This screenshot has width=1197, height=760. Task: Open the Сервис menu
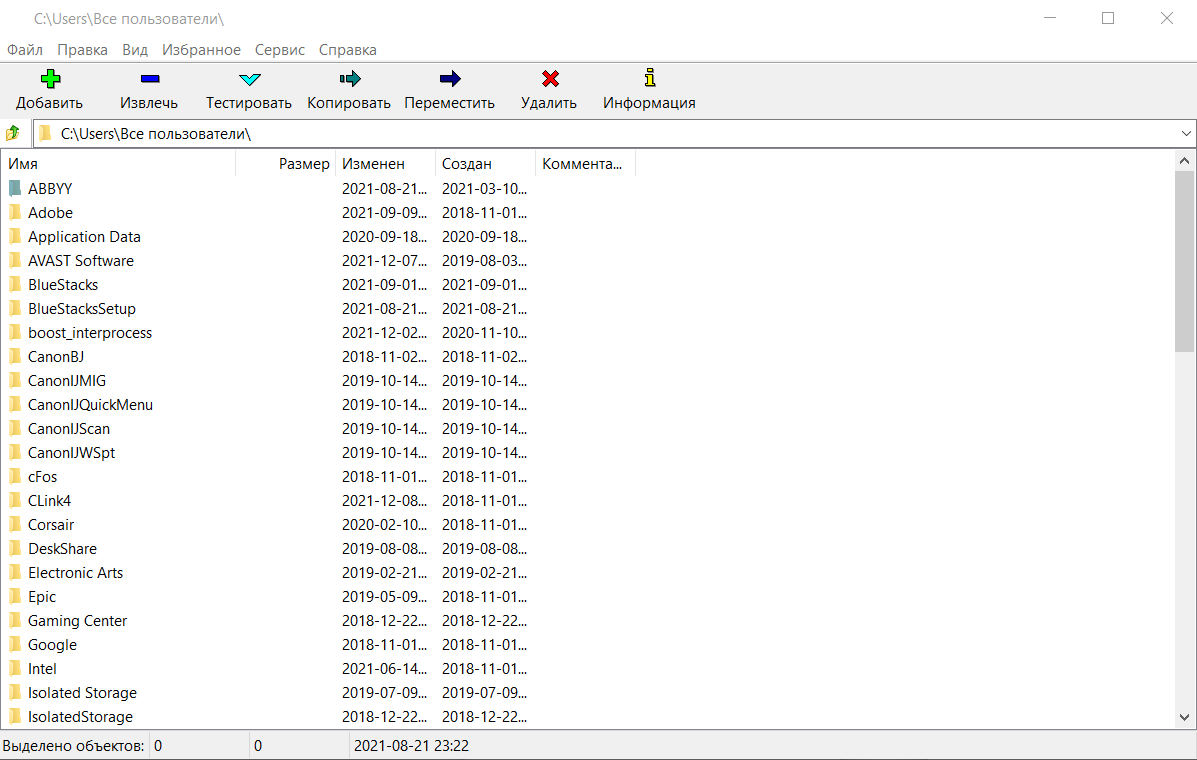click(280, 50)
